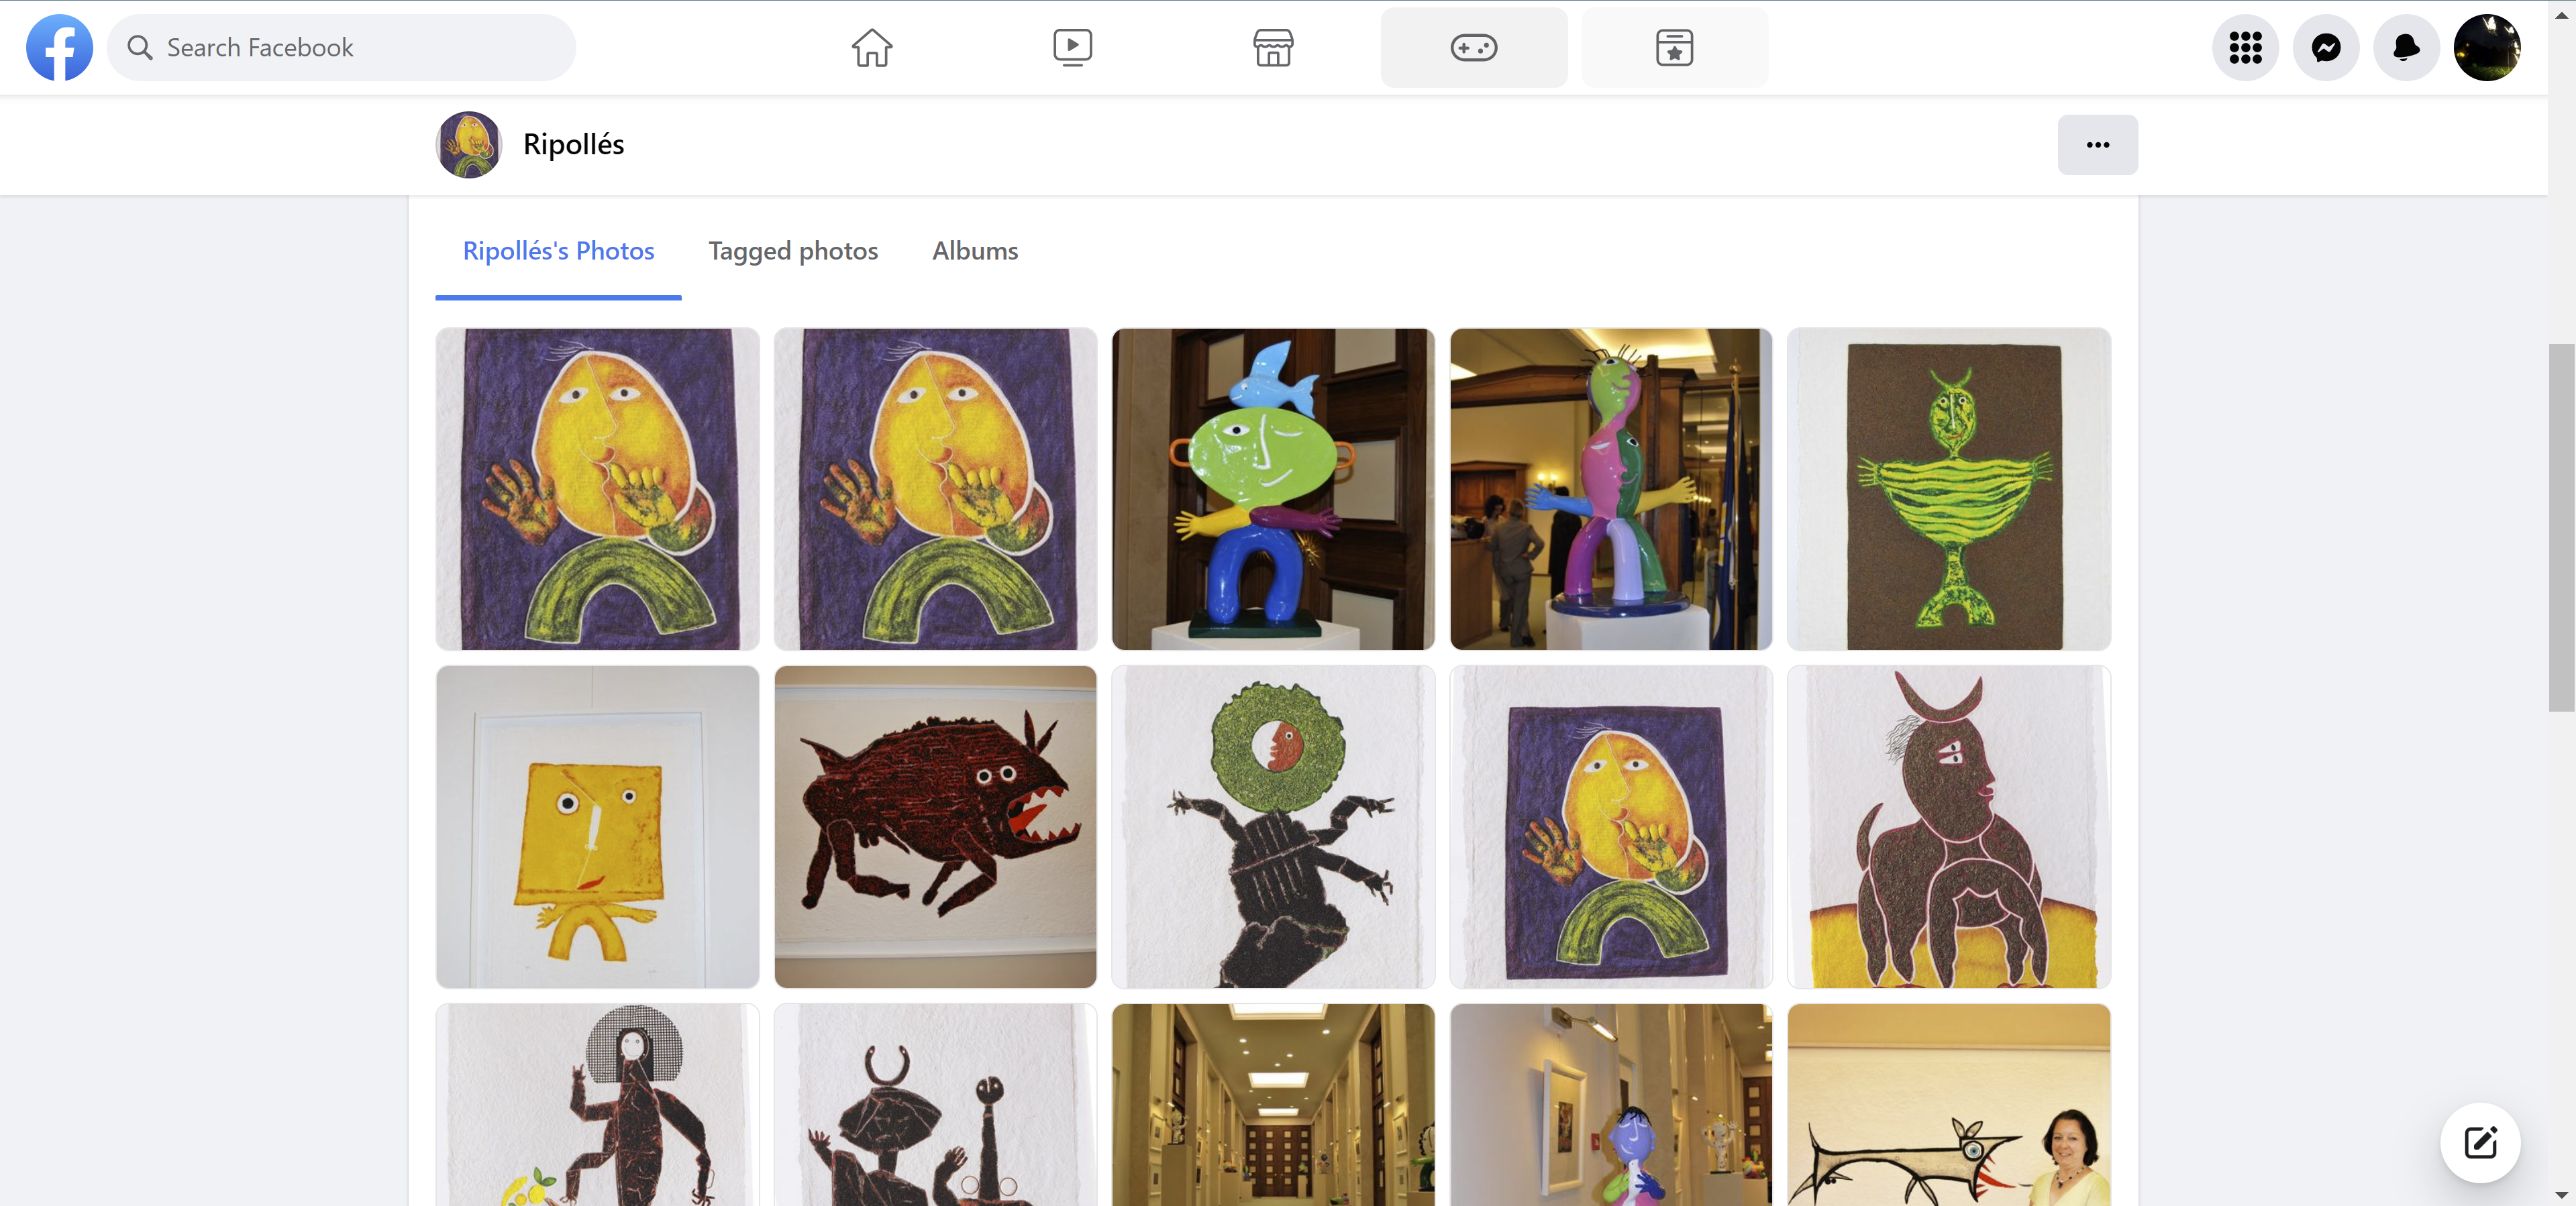Open the blue-headed sculpture in corridor photo

tap(1611, 1105)
